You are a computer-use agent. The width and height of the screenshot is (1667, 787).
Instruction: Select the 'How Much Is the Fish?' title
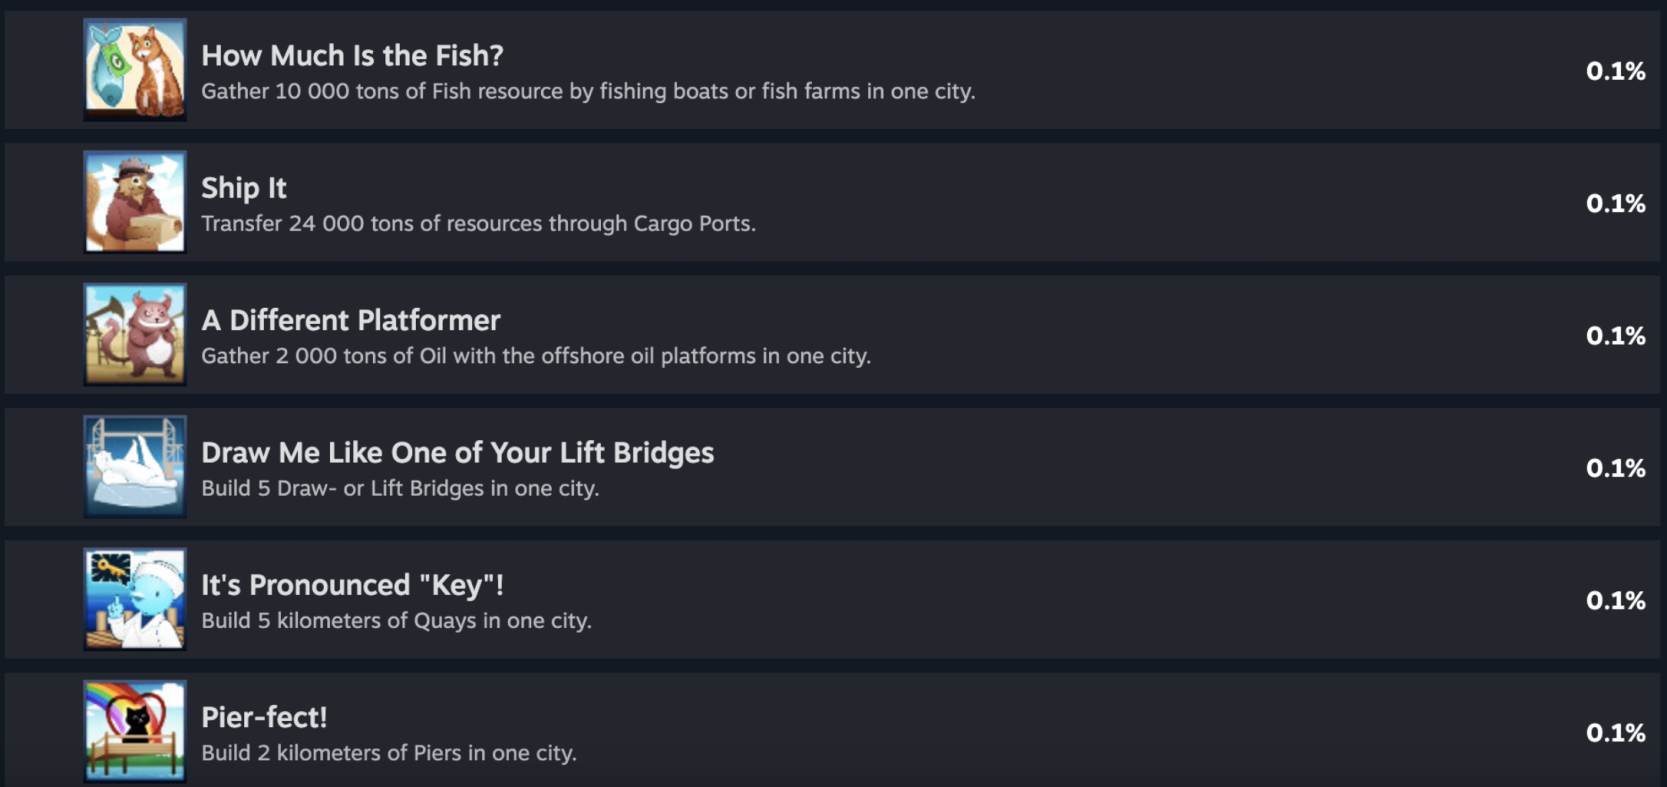coord(353,55)
